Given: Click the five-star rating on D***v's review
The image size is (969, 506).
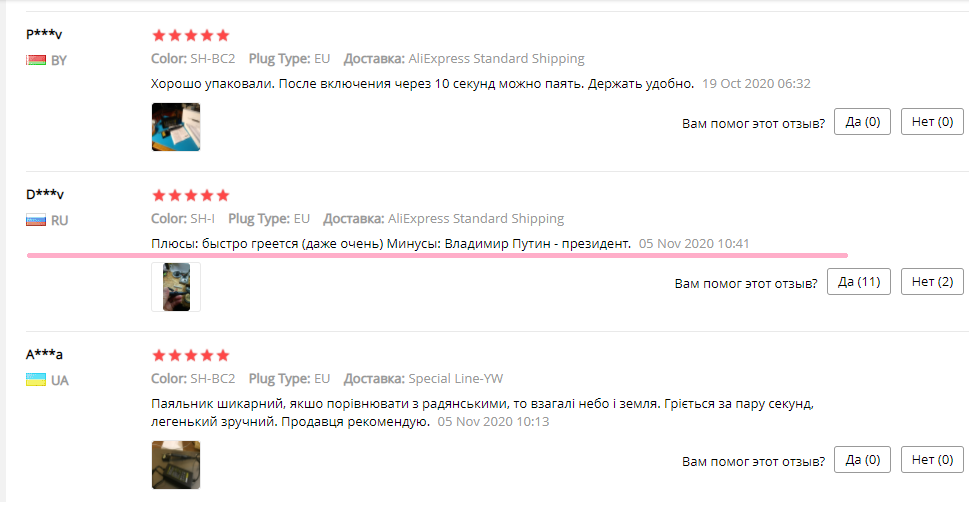Looking at the screenshot, I should [x=190, y=195].
